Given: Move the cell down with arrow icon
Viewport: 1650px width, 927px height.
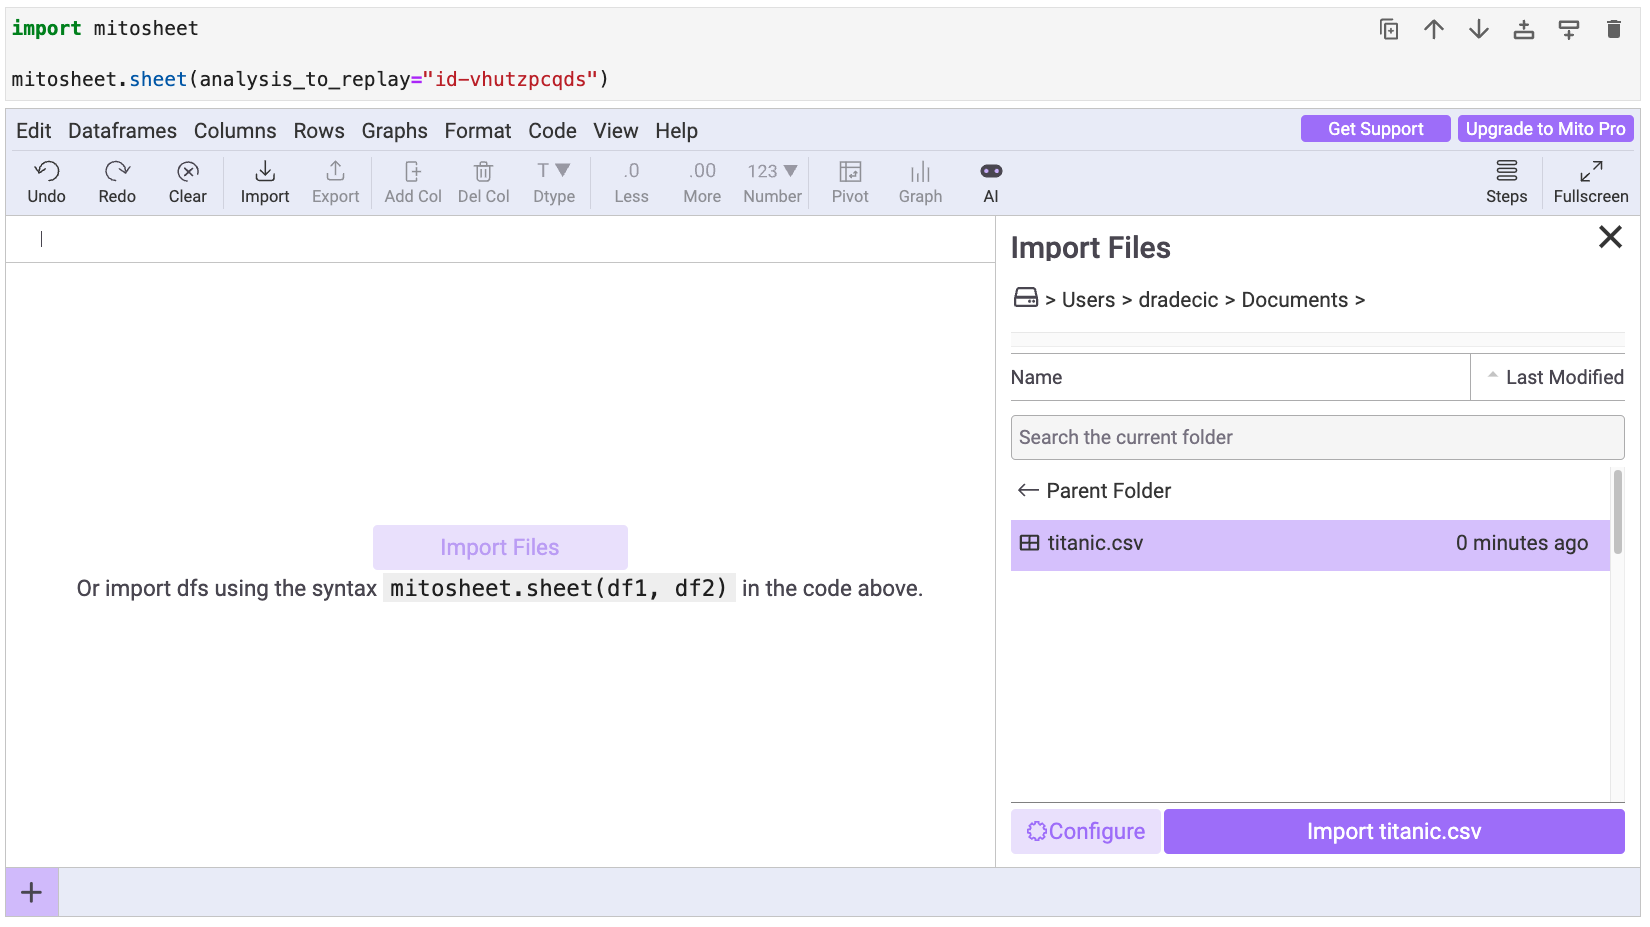Looking at the screenshot, I should tap(1478, 30).
